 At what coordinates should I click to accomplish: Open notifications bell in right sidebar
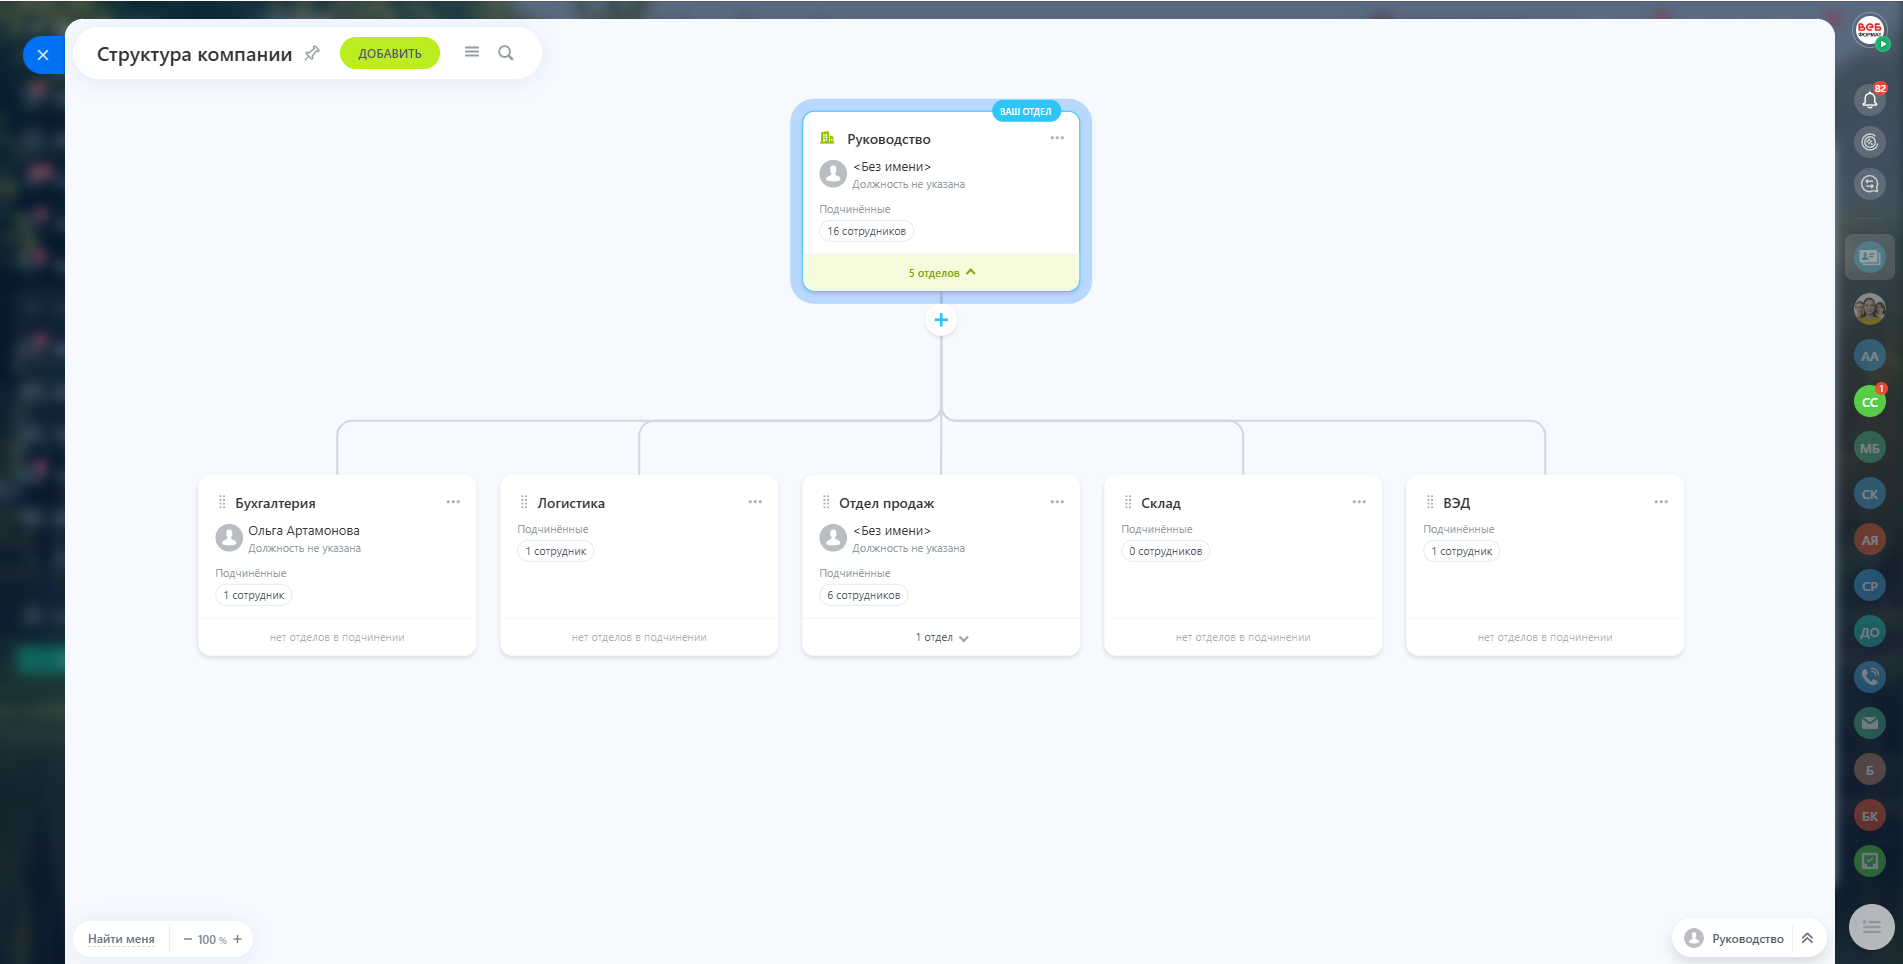[x=1869, y=99]
